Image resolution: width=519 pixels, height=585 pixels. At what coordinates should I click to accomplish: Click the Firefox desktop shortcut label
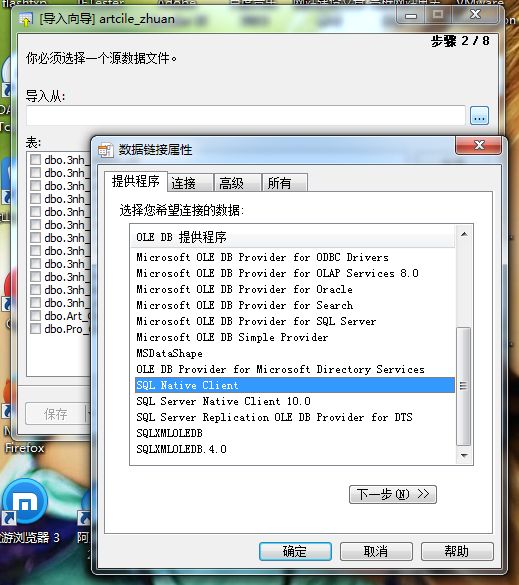(x=25, y=448)
